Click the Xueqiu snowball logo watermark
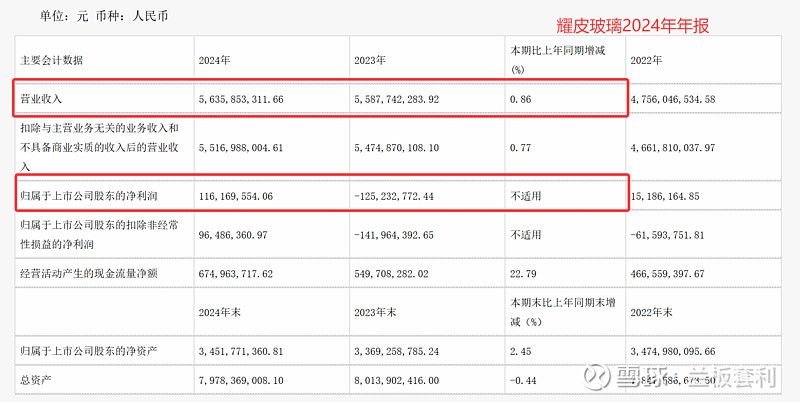The image size is (800, 402). point(599,378)
